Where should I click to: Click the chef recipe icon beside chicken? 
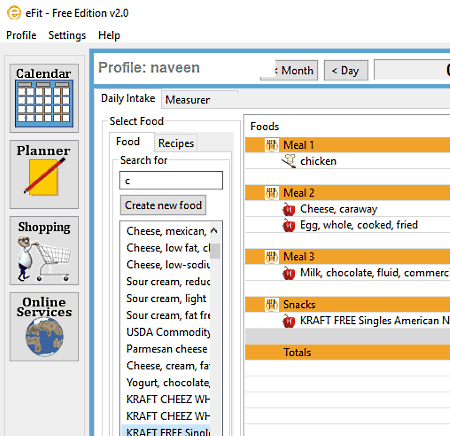click(289, 161)
